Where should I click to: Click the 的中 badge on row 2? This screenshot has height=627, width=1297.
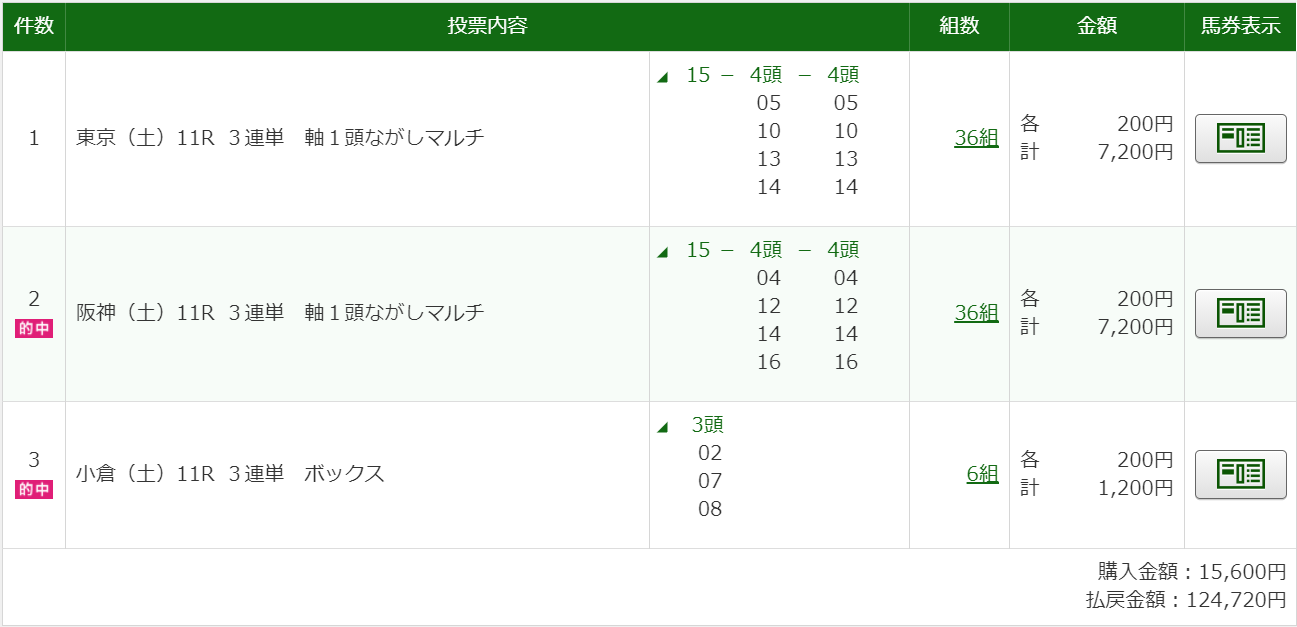(x=34, y=328)
